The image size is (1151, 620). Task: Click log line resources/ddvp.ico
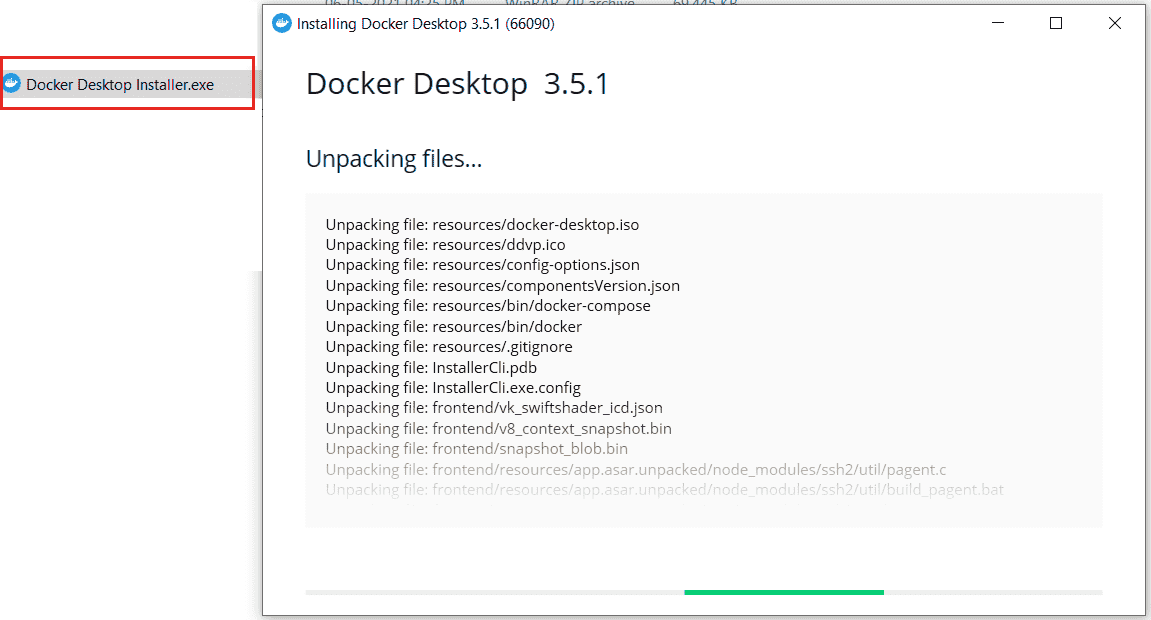[446, 244]
